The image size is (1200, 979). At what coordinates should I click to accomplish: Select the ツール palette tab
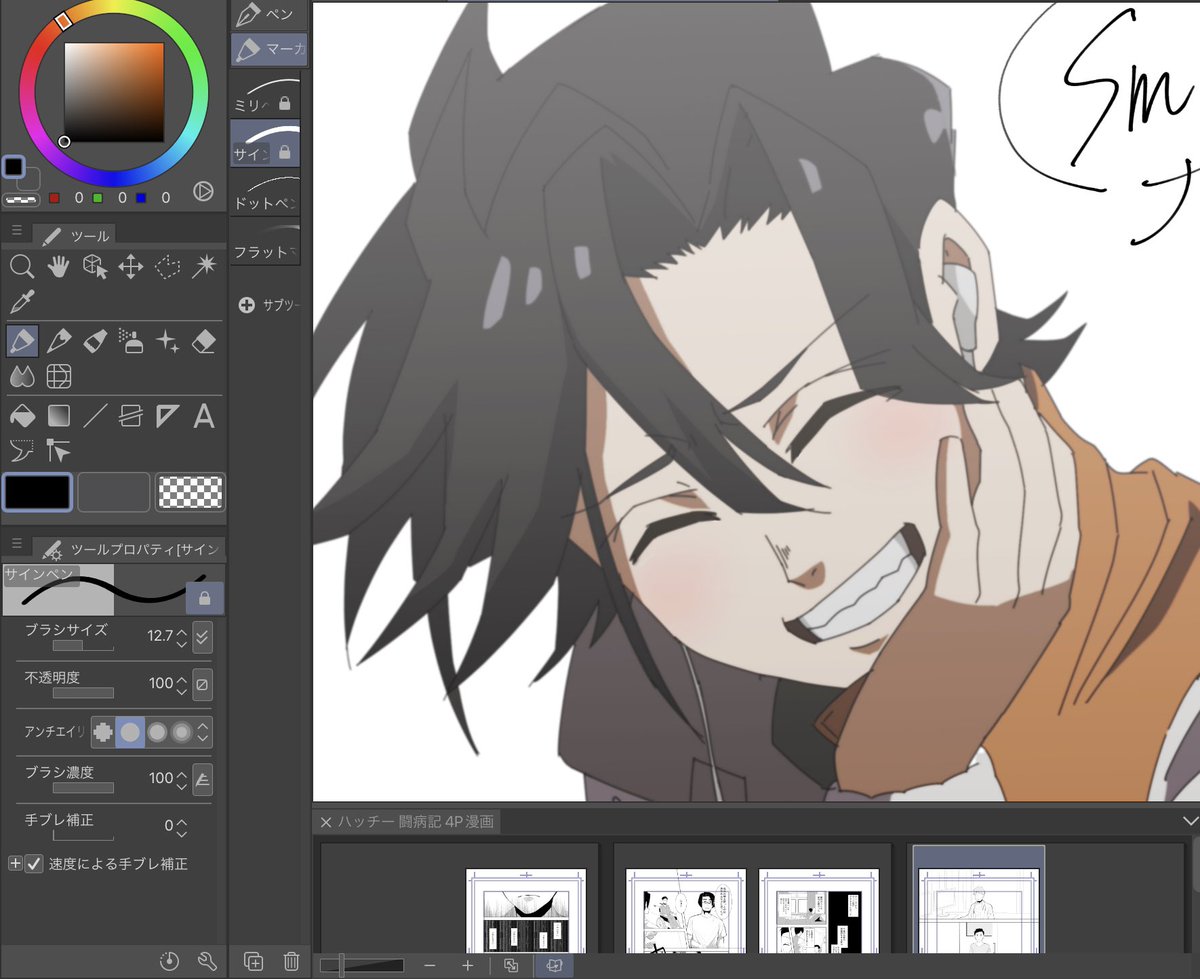coord(74,235)
